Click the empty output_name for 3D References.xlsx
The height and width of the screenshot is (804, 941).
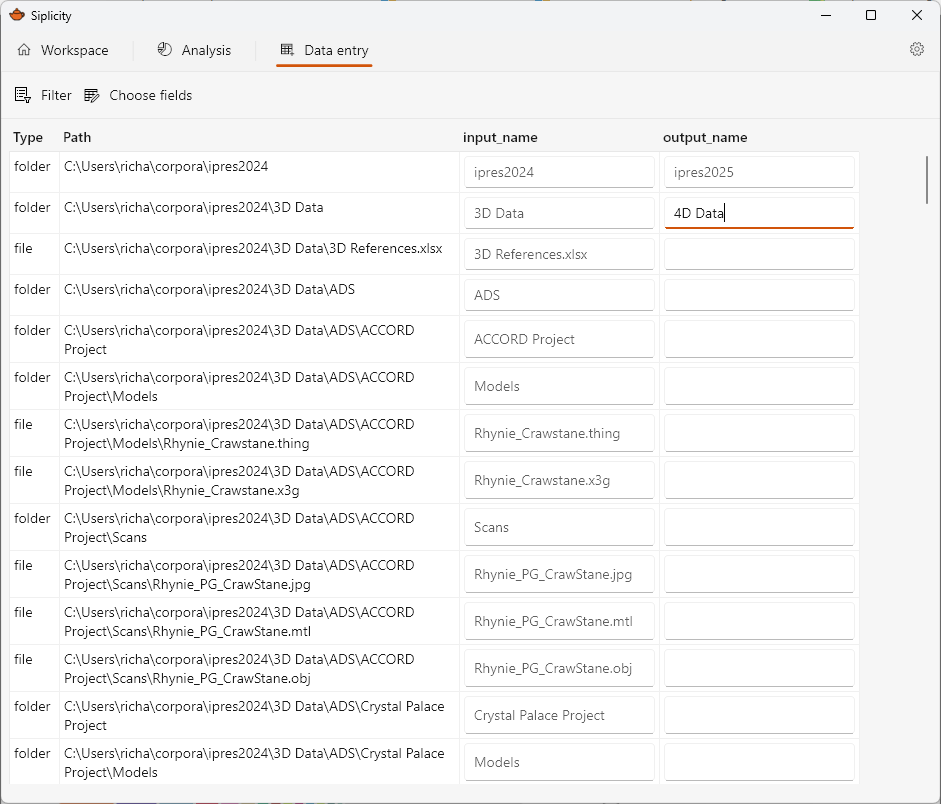759,253
